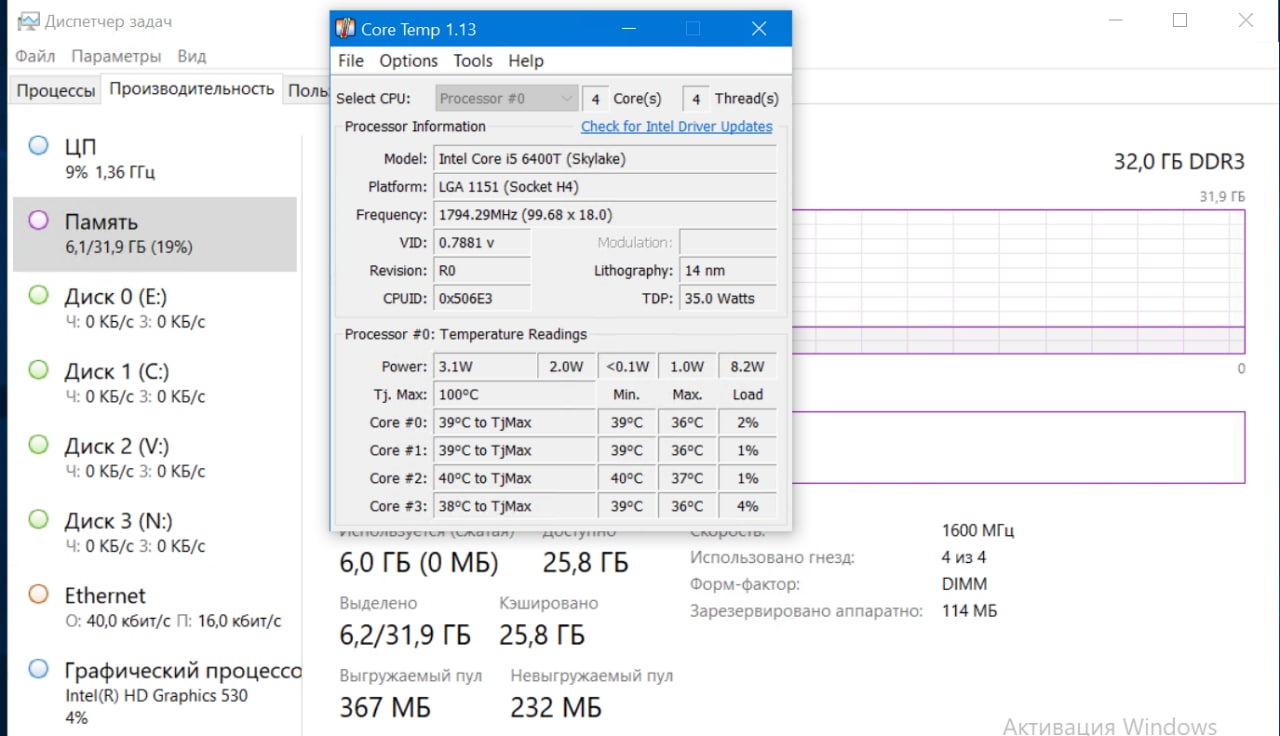Click the memory speed value 1600 МГц
This screenshot has height=736, width=1280.
(x=978, y=531)
